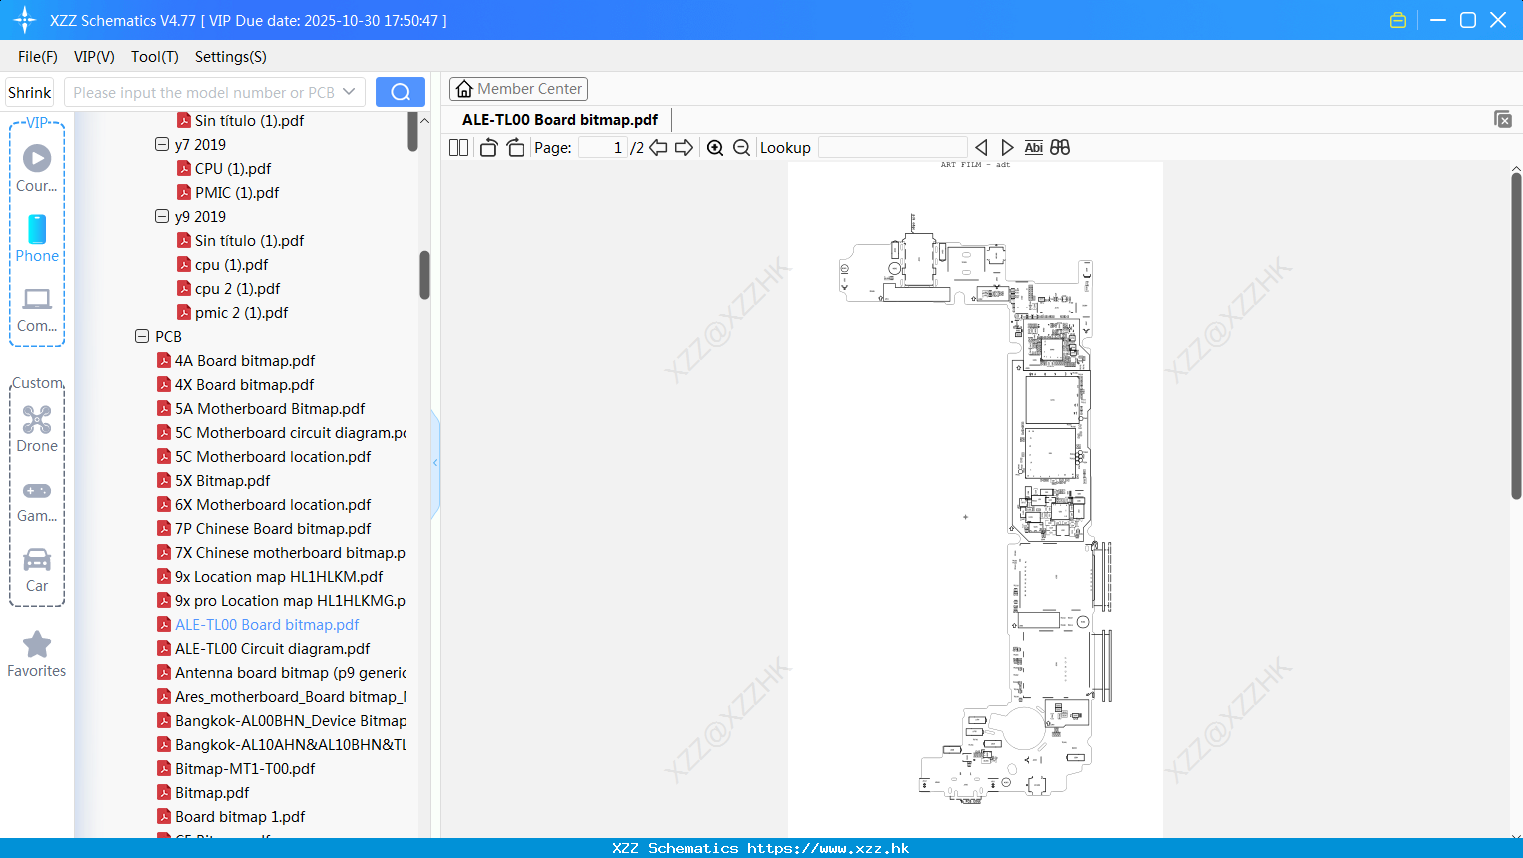Image resolution: width=1523 pixels, height=858 pixels.
Task: Rotate page counterclockwise
Action: pos(488,147)
